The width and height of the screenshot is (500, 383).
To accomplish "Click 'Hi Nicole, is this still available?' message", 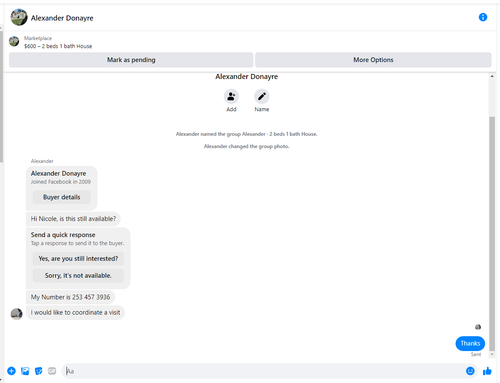I will (73, 219).
